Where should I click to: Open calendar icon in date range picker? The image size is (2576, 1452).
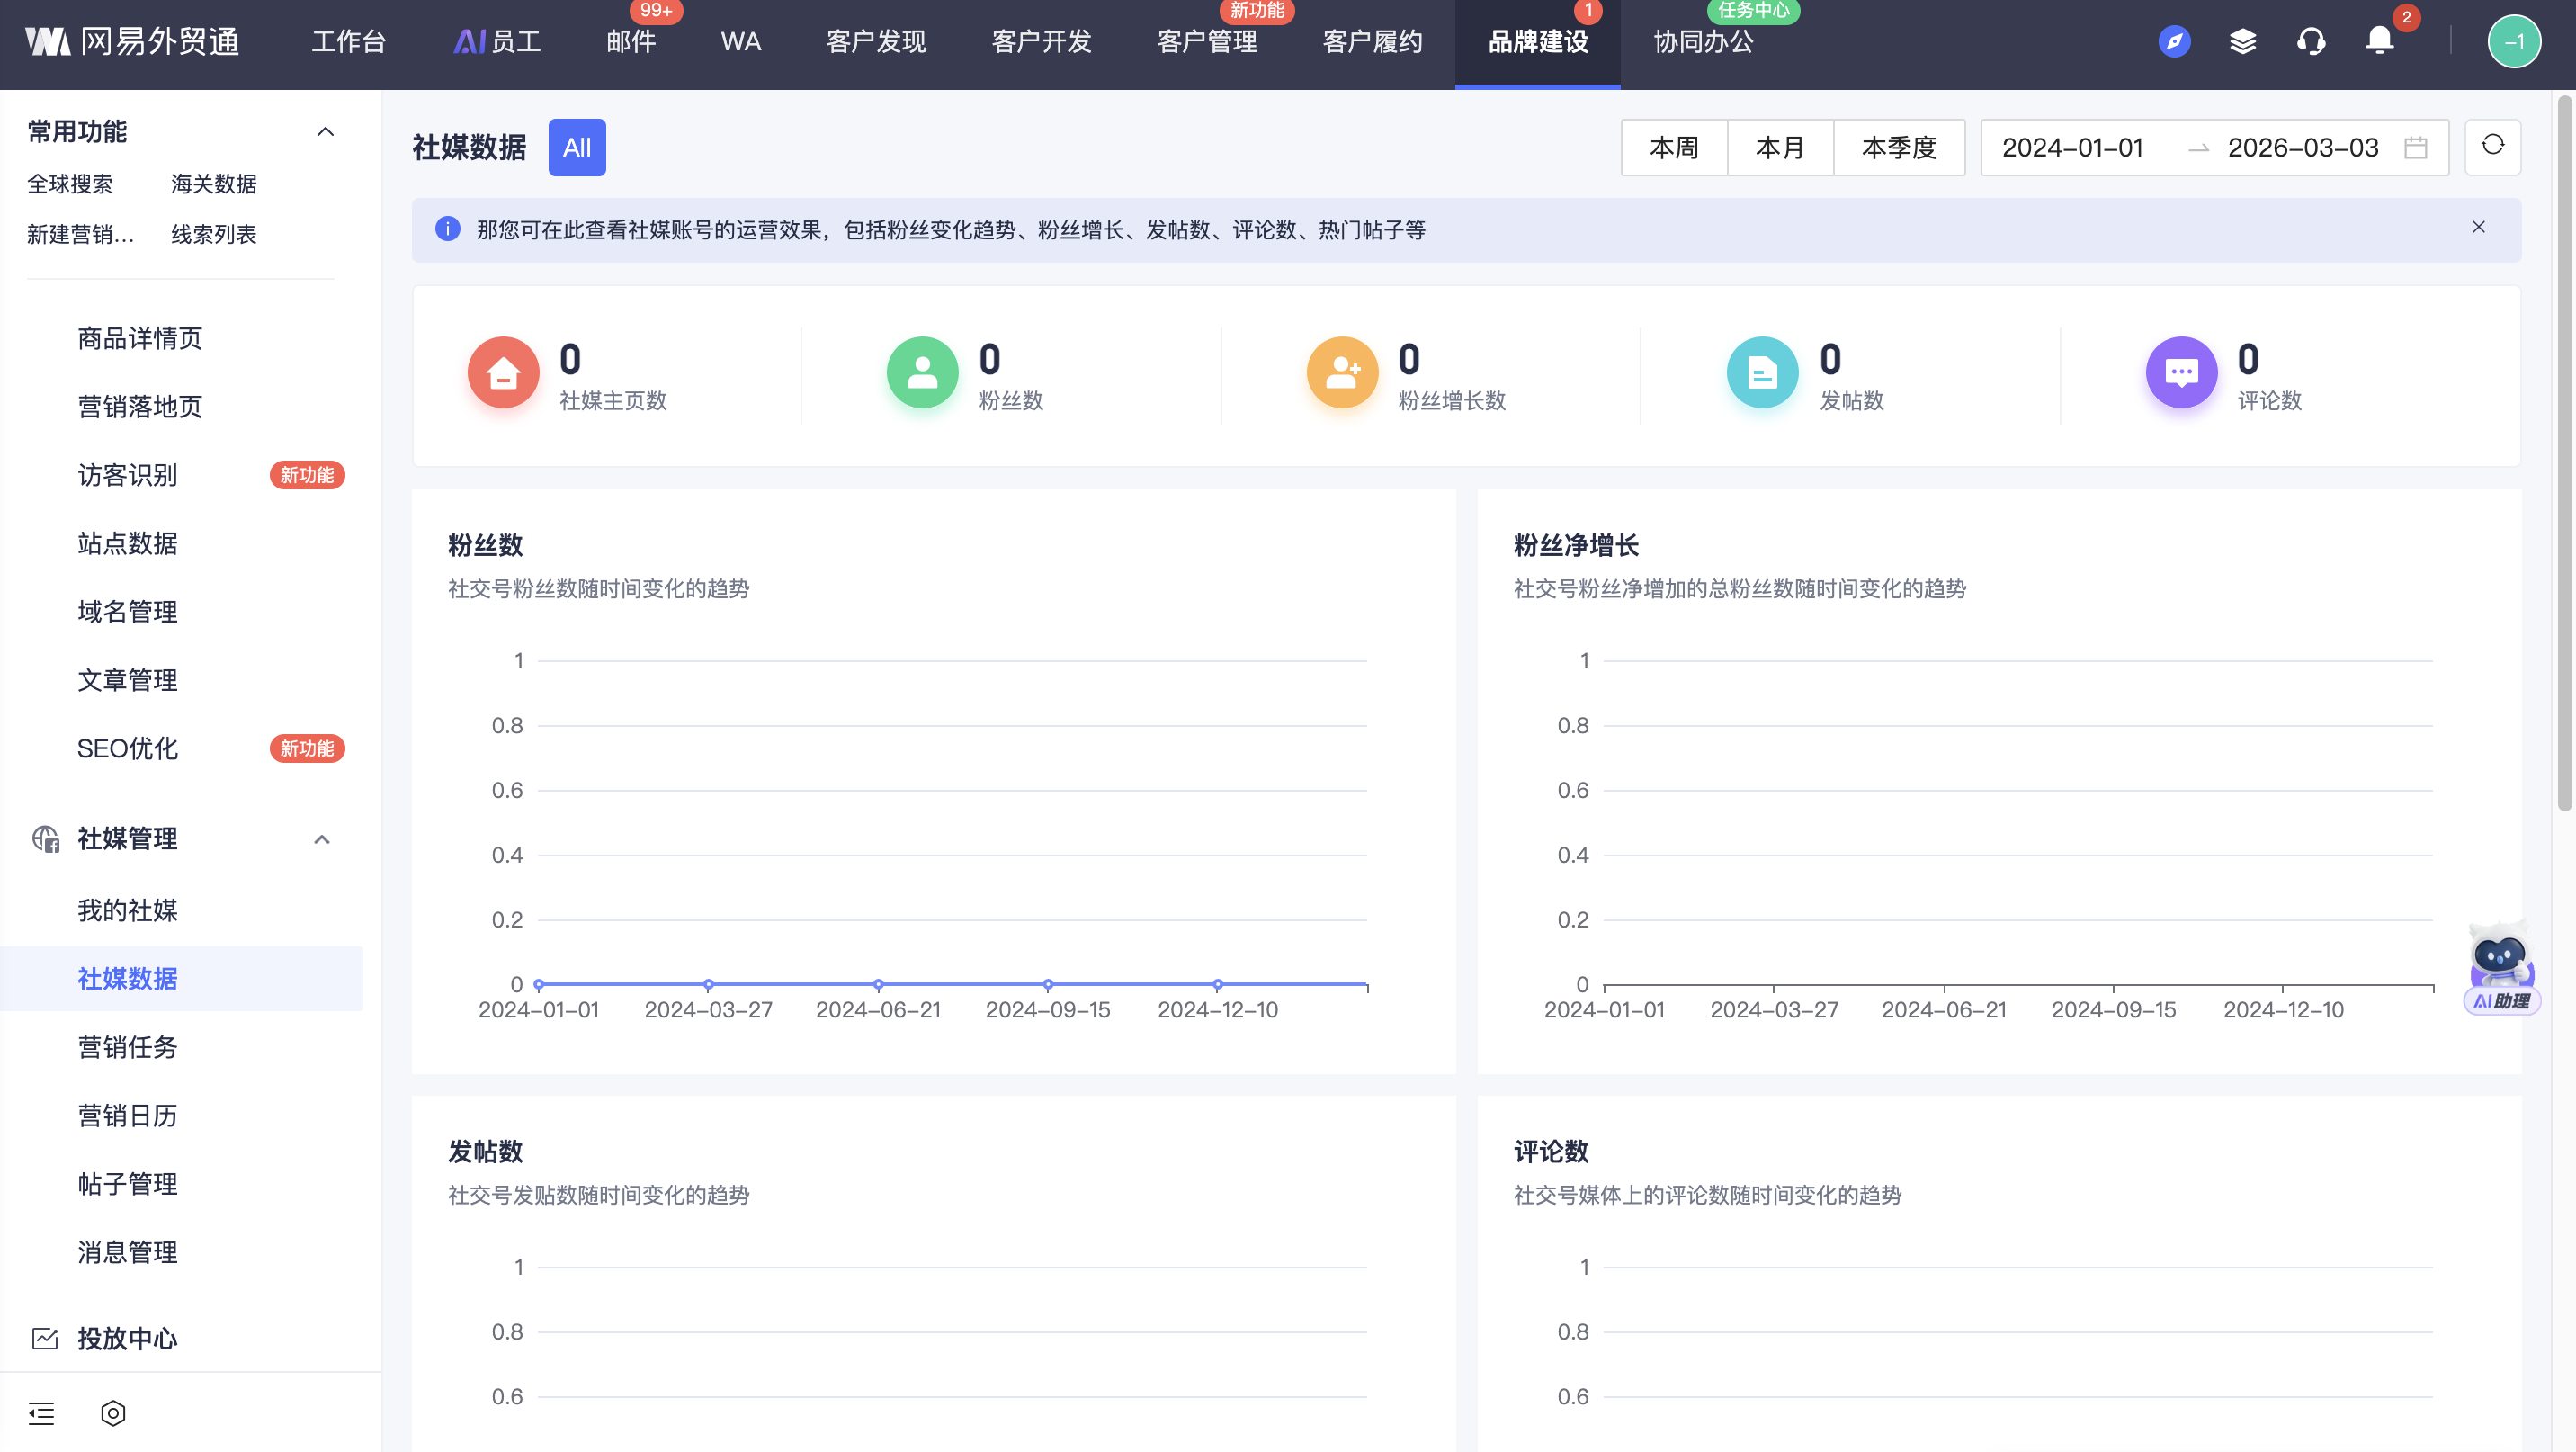tap(2415, 148)
